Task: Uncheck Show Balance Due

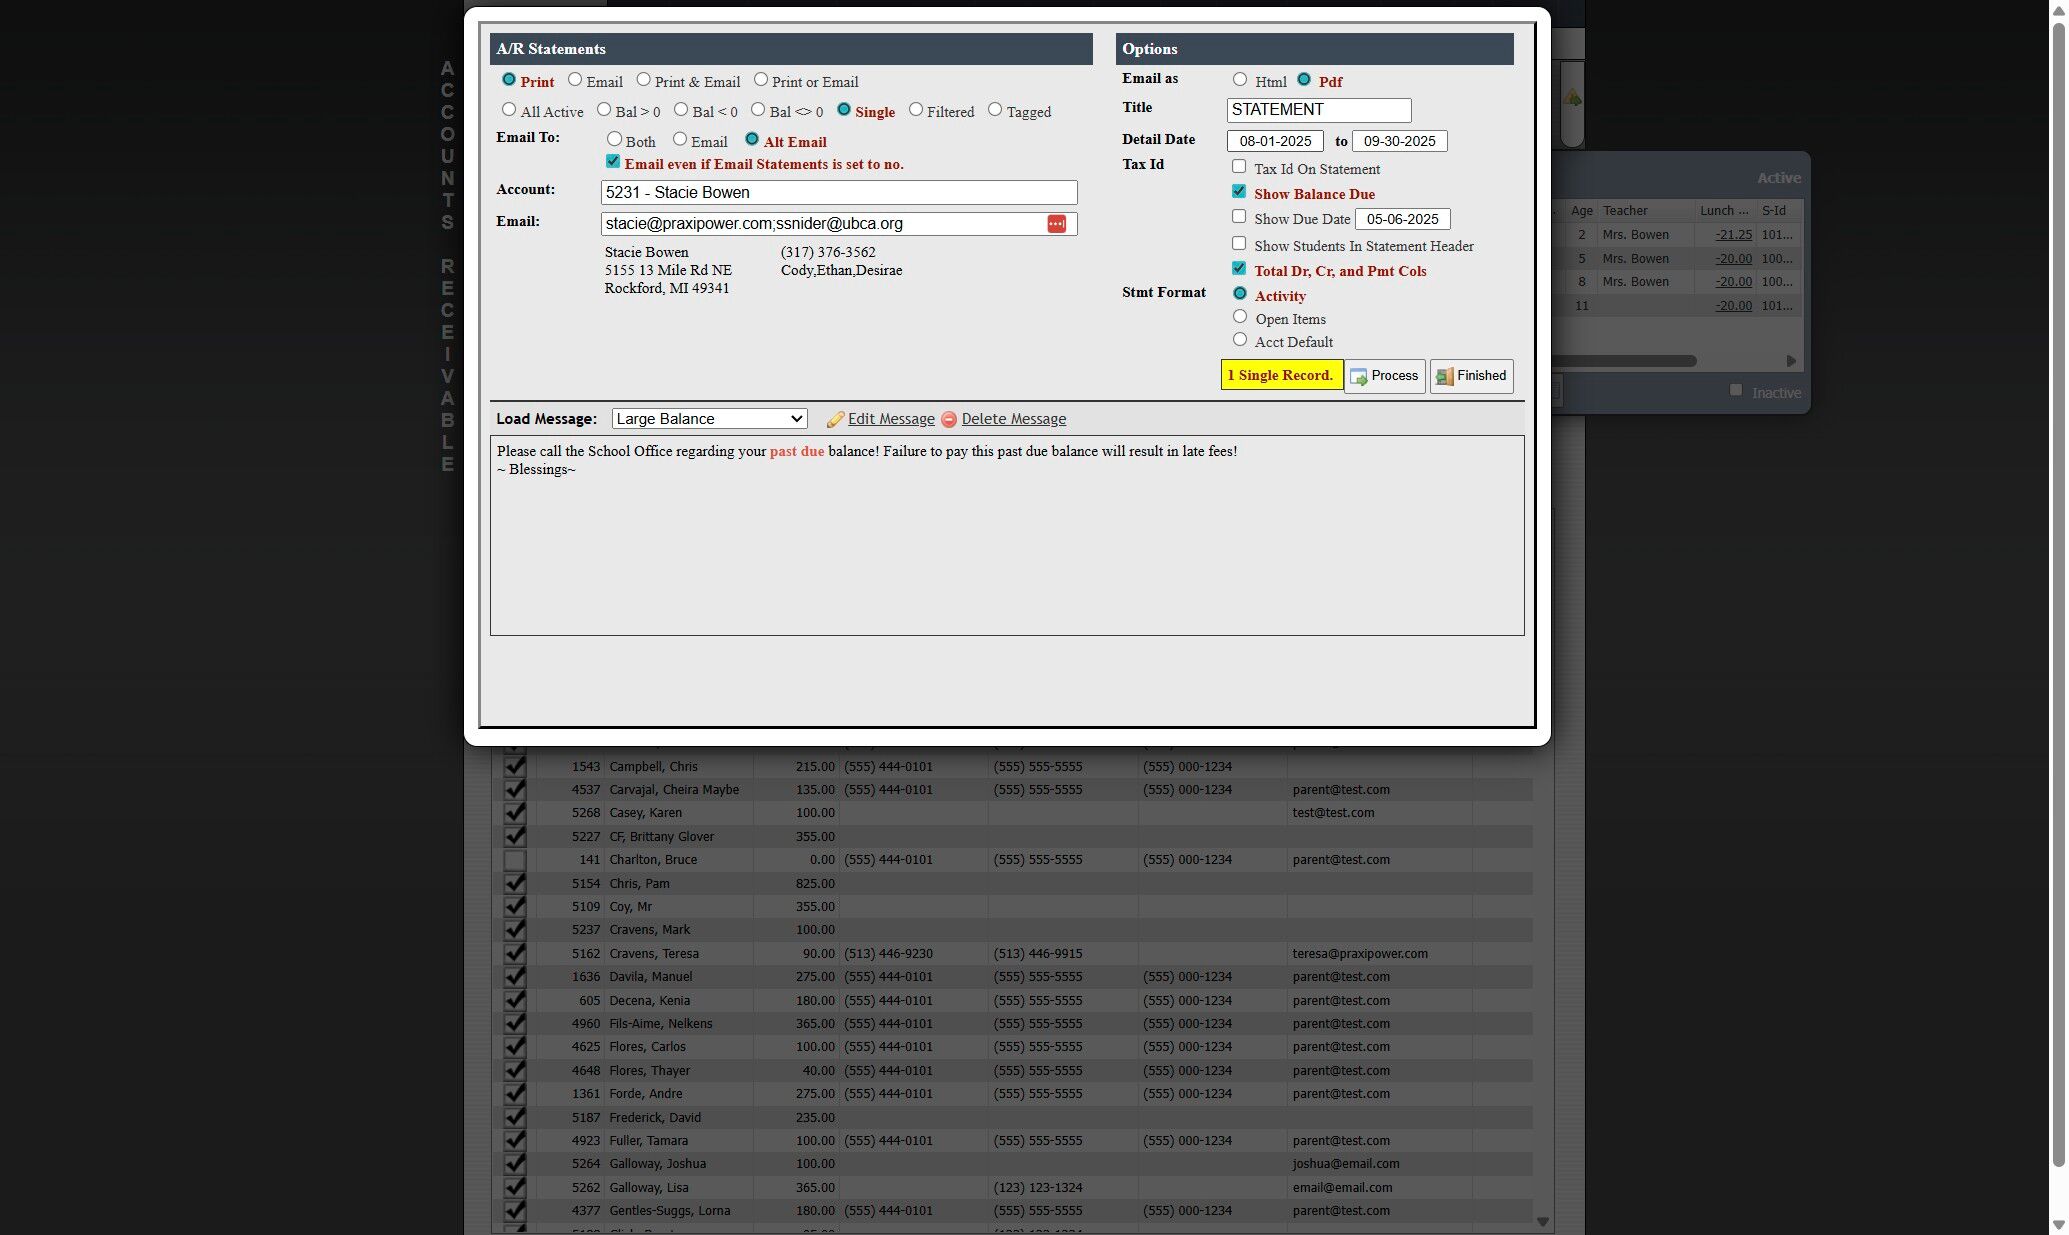Action: pos(1239,192)
